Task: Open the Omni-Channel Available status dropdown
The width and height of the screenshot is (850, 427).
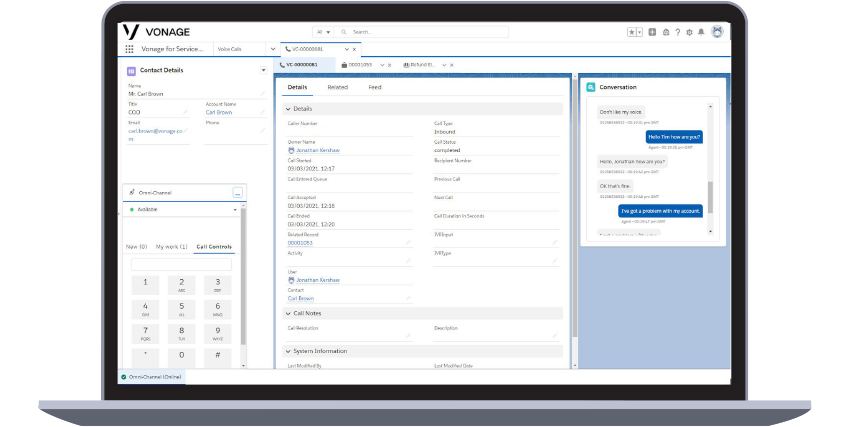Action: point(236,210)
